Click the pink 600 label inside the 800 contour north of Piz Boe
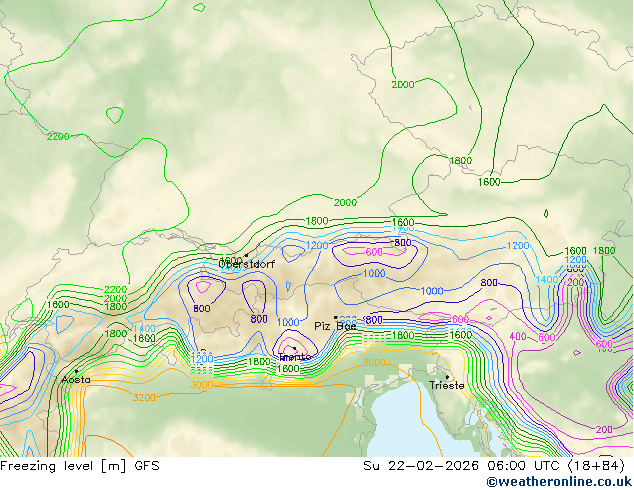 [x=374, y=252]
